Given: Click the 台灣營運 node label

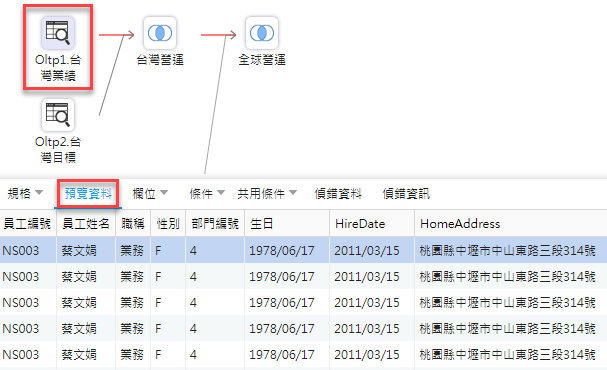Looking at the screenshot, I should coord(160,60).
